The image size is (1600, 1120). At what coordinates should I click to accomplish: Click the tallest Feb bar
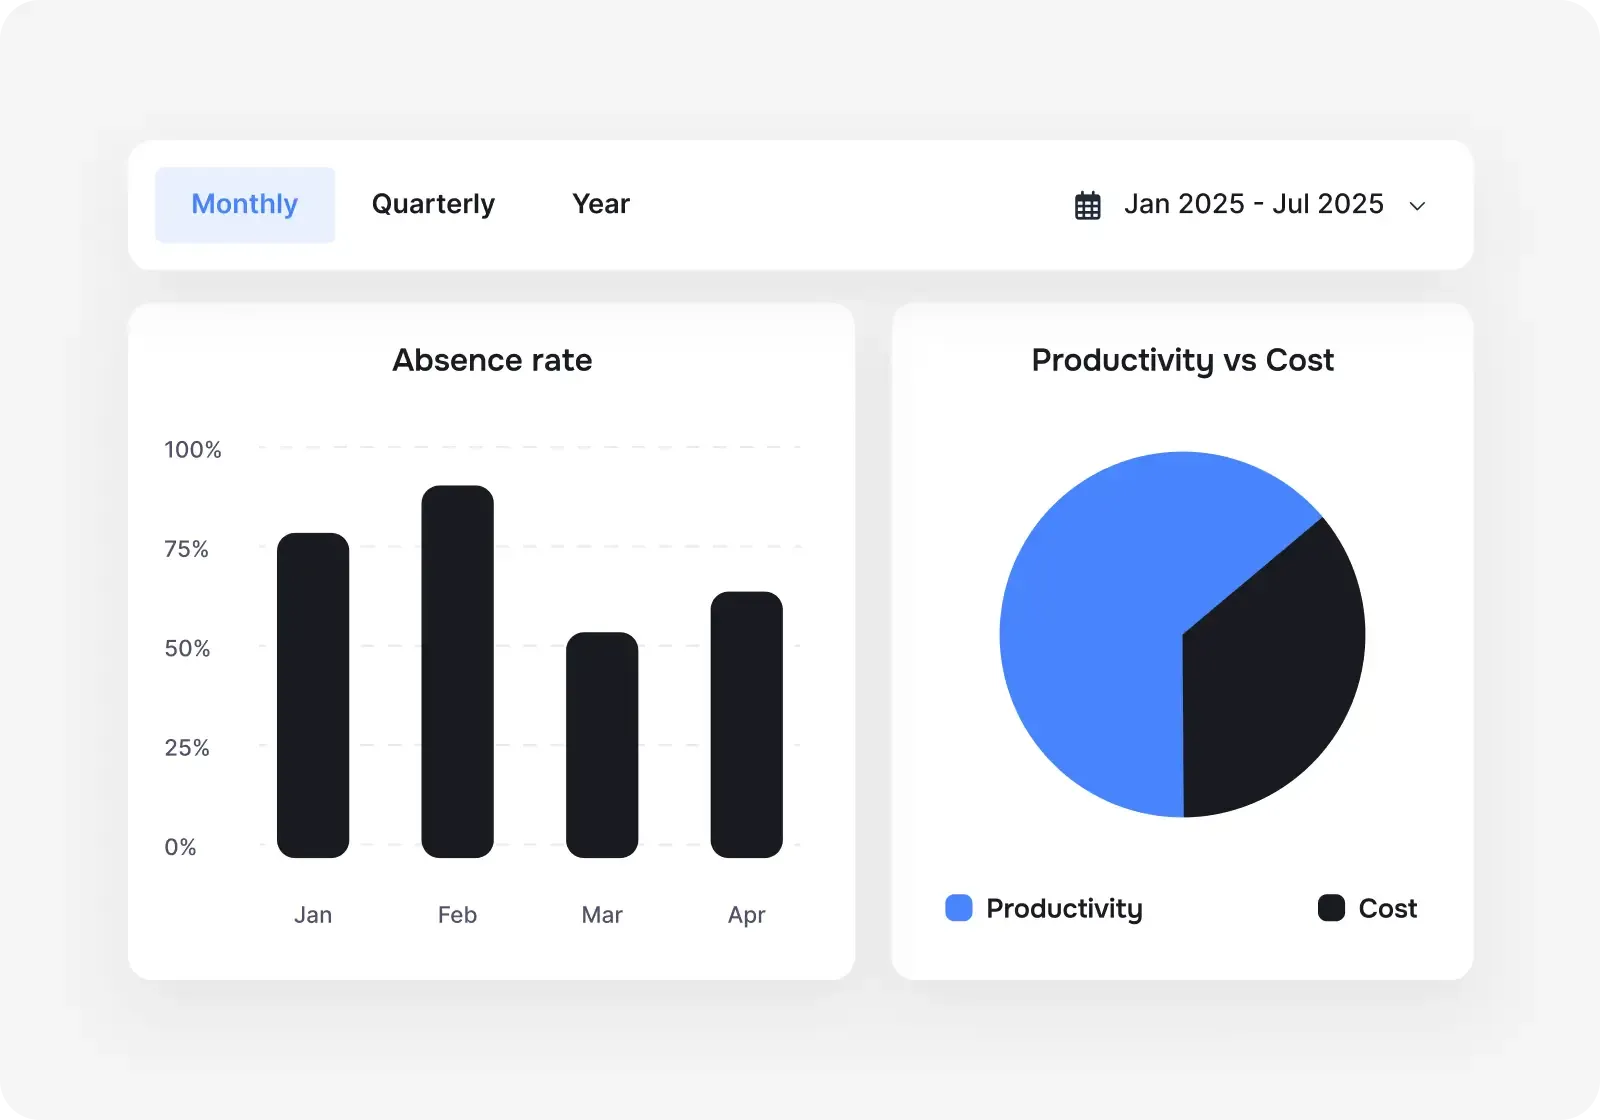coord(457,670)
